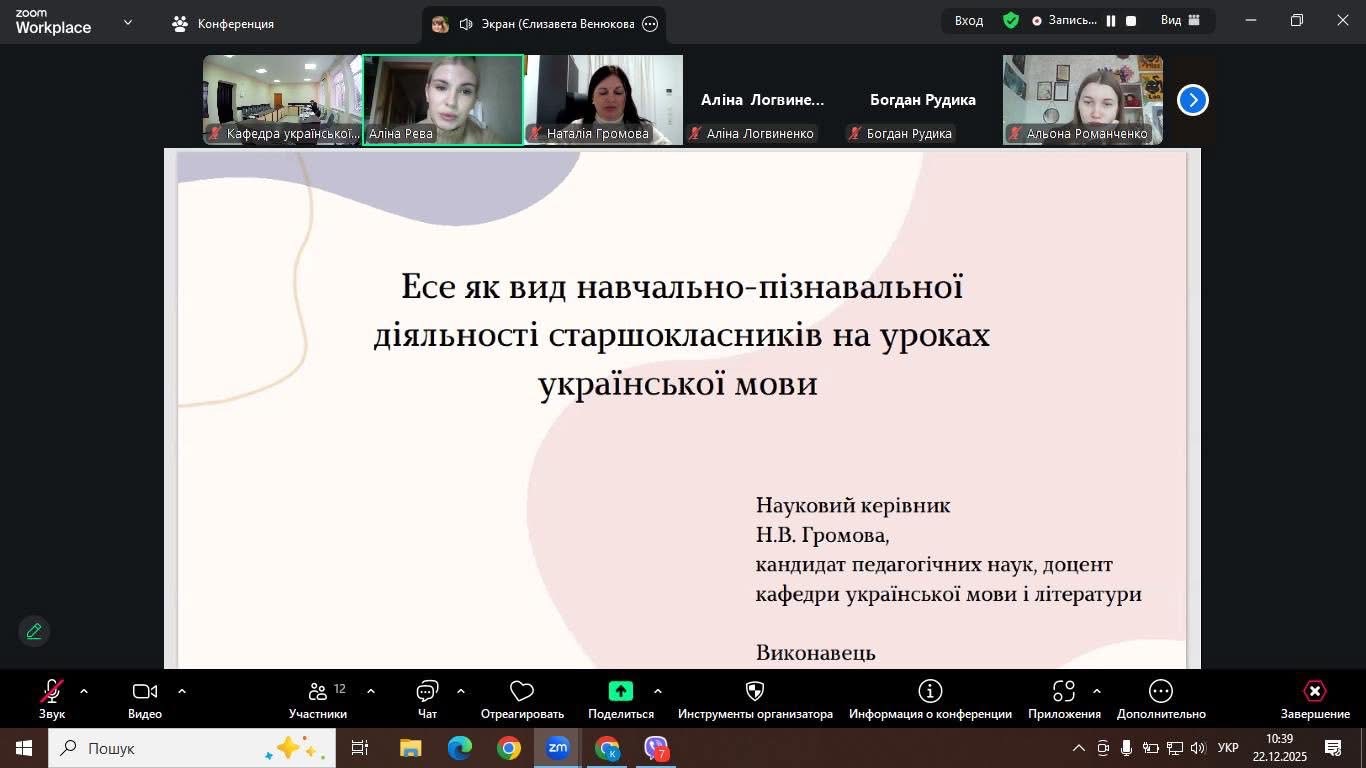Show next participants with the blue arrow
This screenshot has height=768, width=1366.
tap(1192, 100)
